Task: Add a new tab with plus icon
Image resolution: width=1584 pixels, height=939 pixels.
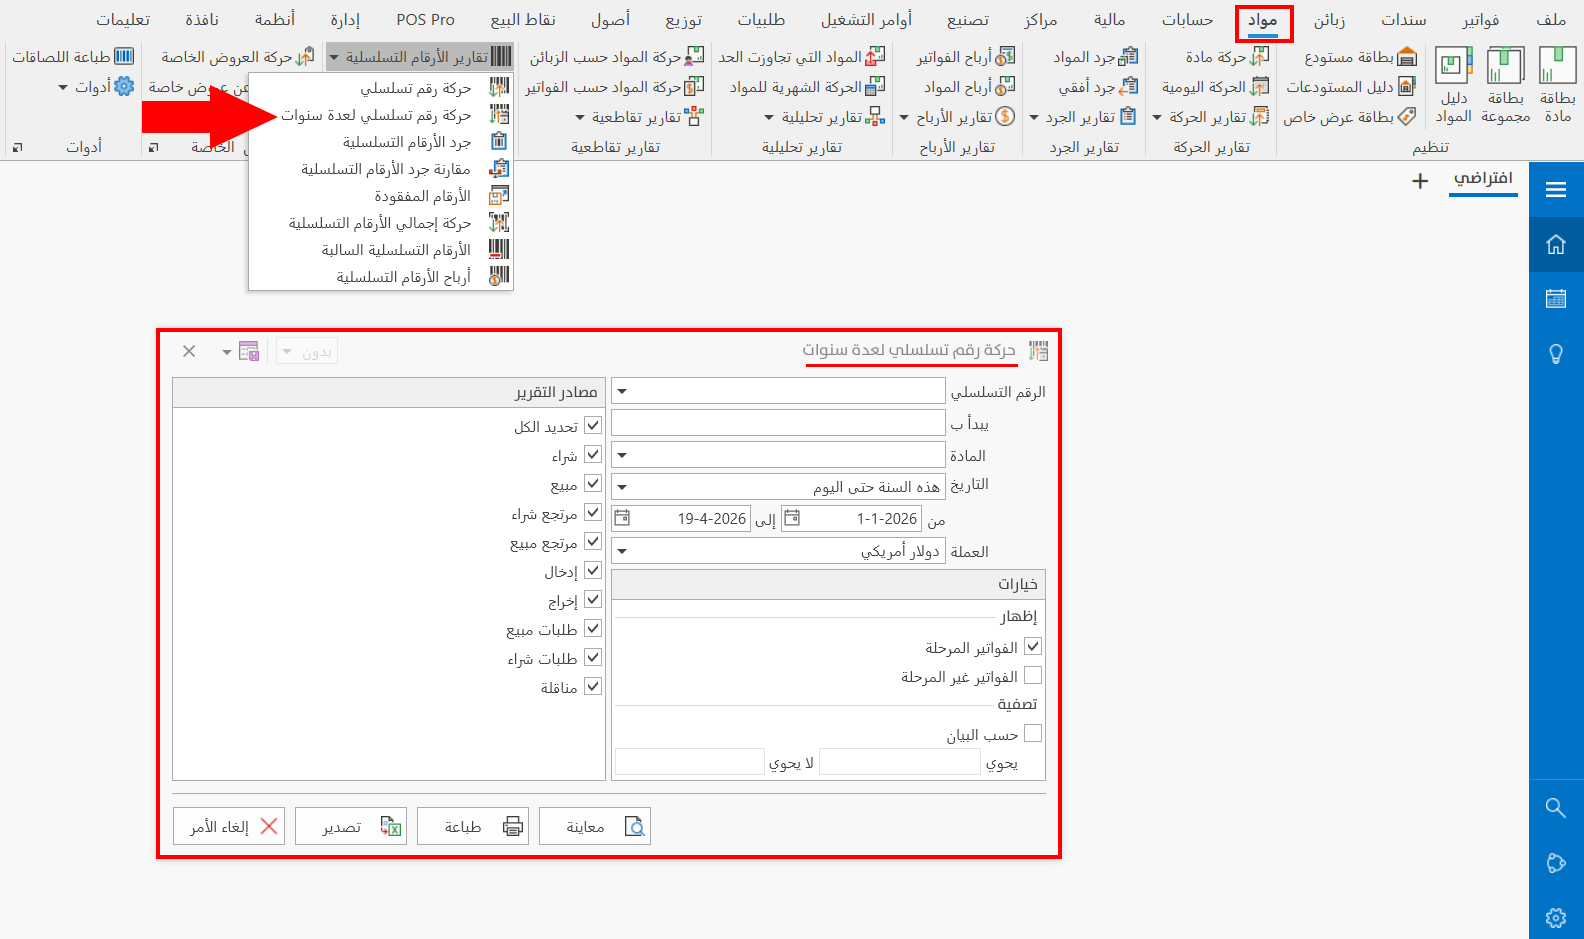Action: tap(1420, 181)
